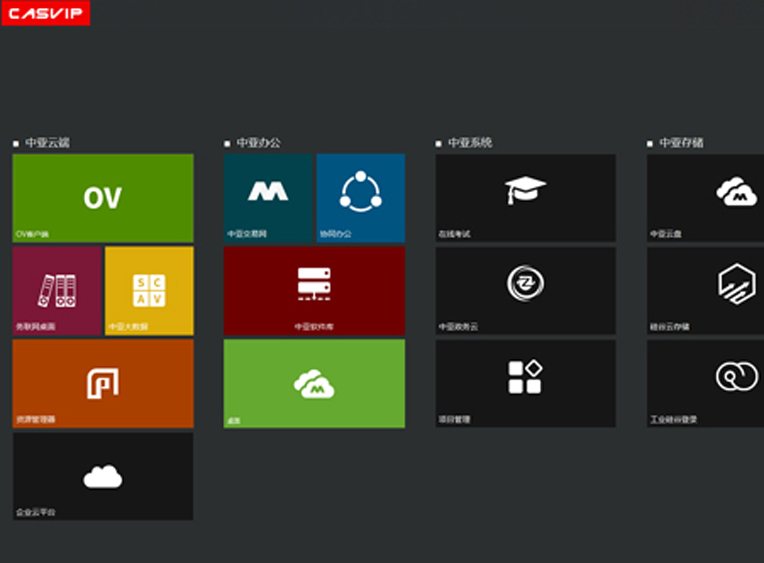Open the orange 资源管理器 tile

(x=103, y=383)
